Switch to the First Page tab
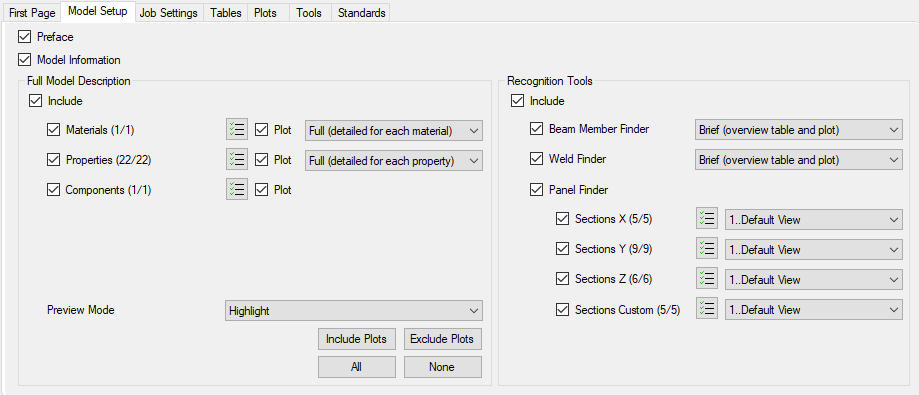Viewport: 919px width, 395px height. point(32,12)
